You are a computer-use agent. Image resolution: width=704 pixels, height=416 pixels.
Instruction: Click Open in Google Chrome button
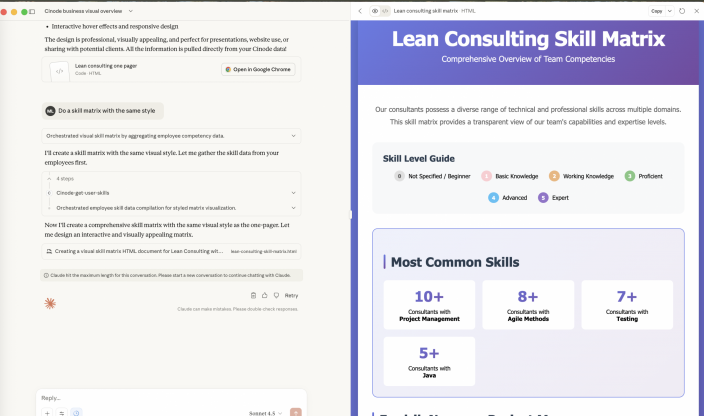pos(258,69)
